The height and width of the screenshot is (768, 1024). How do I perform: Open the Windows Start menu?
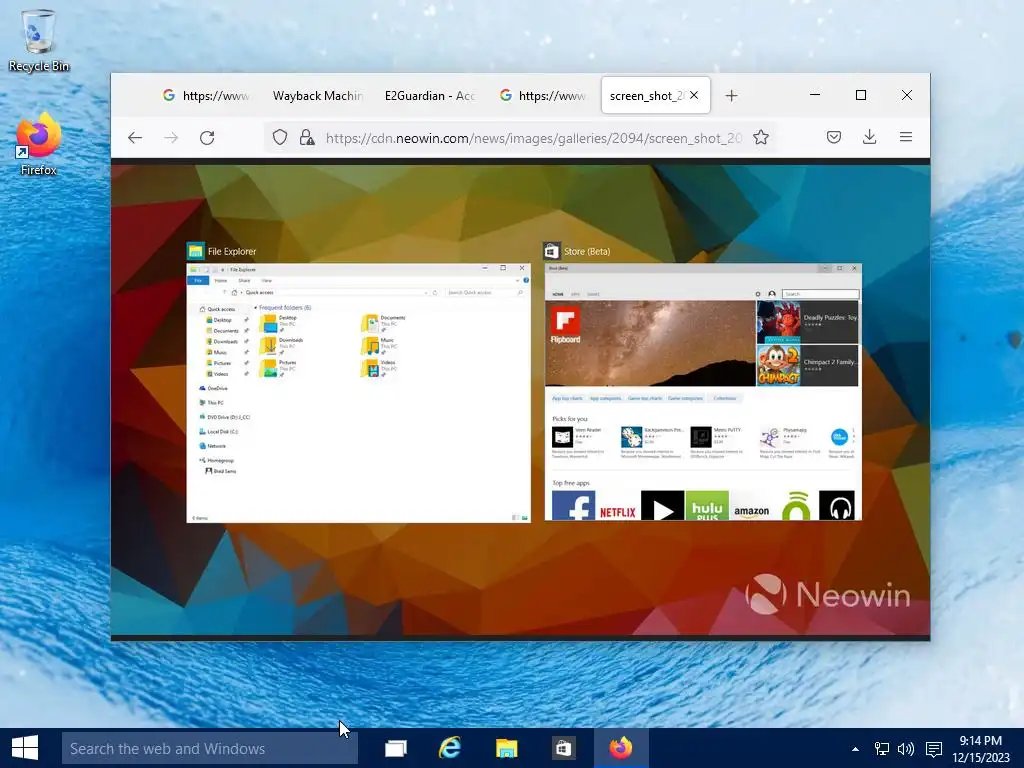pos(25,748)
